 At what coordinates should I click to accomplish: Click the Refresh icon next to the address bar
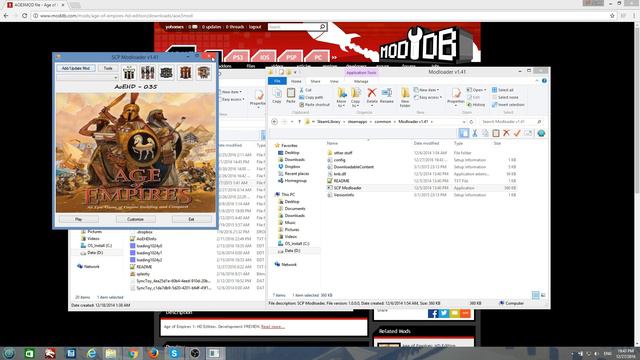[x=471, y=122]
